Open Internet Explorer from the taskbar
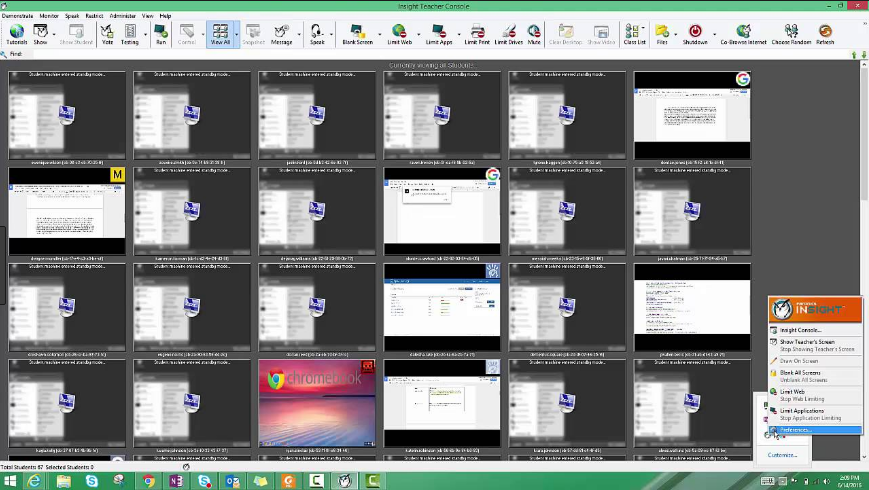The image size is (869, 490). point(34,480)
